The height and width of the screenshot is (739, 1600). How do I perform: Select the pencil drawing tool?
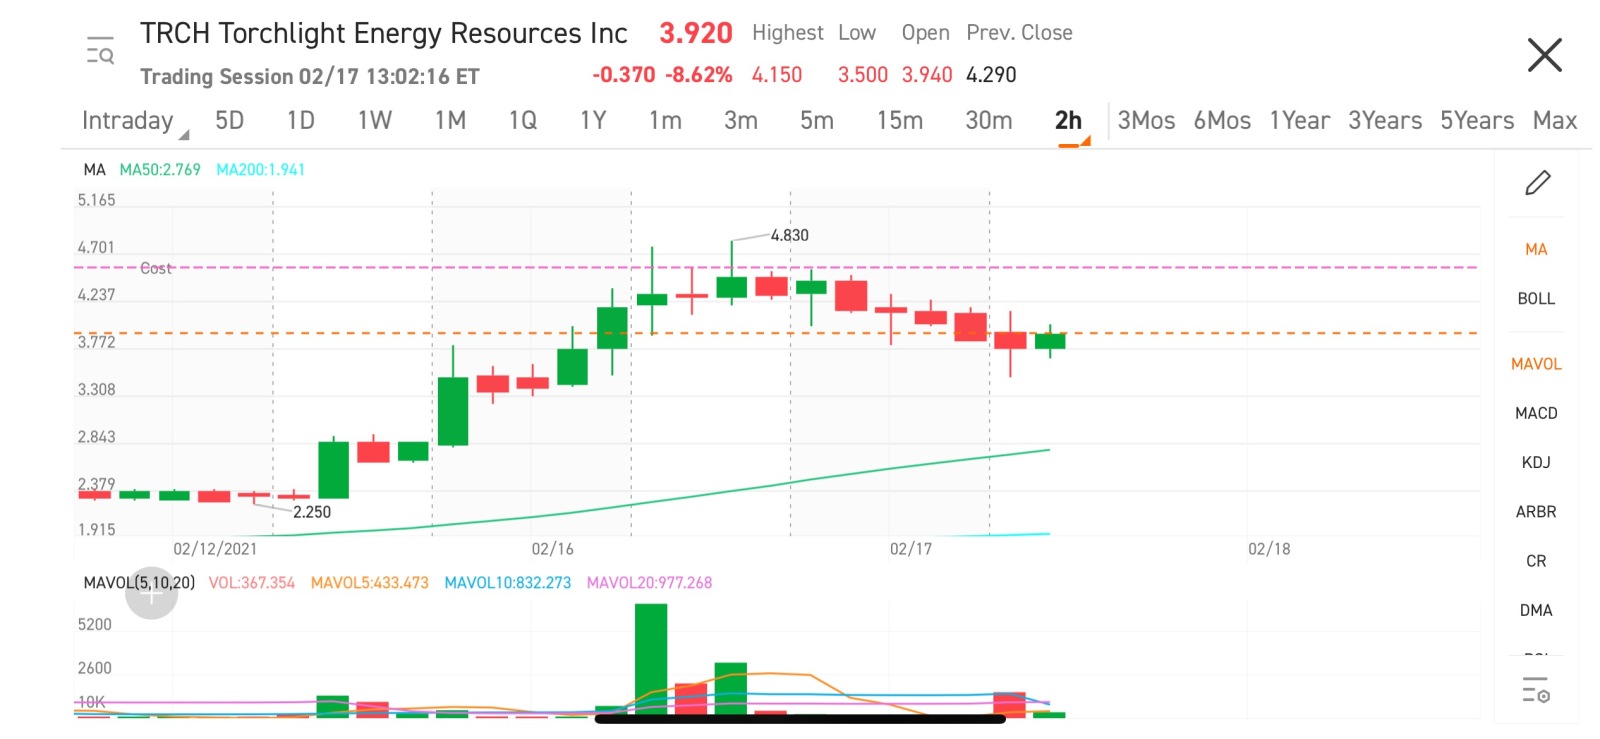1537,182
